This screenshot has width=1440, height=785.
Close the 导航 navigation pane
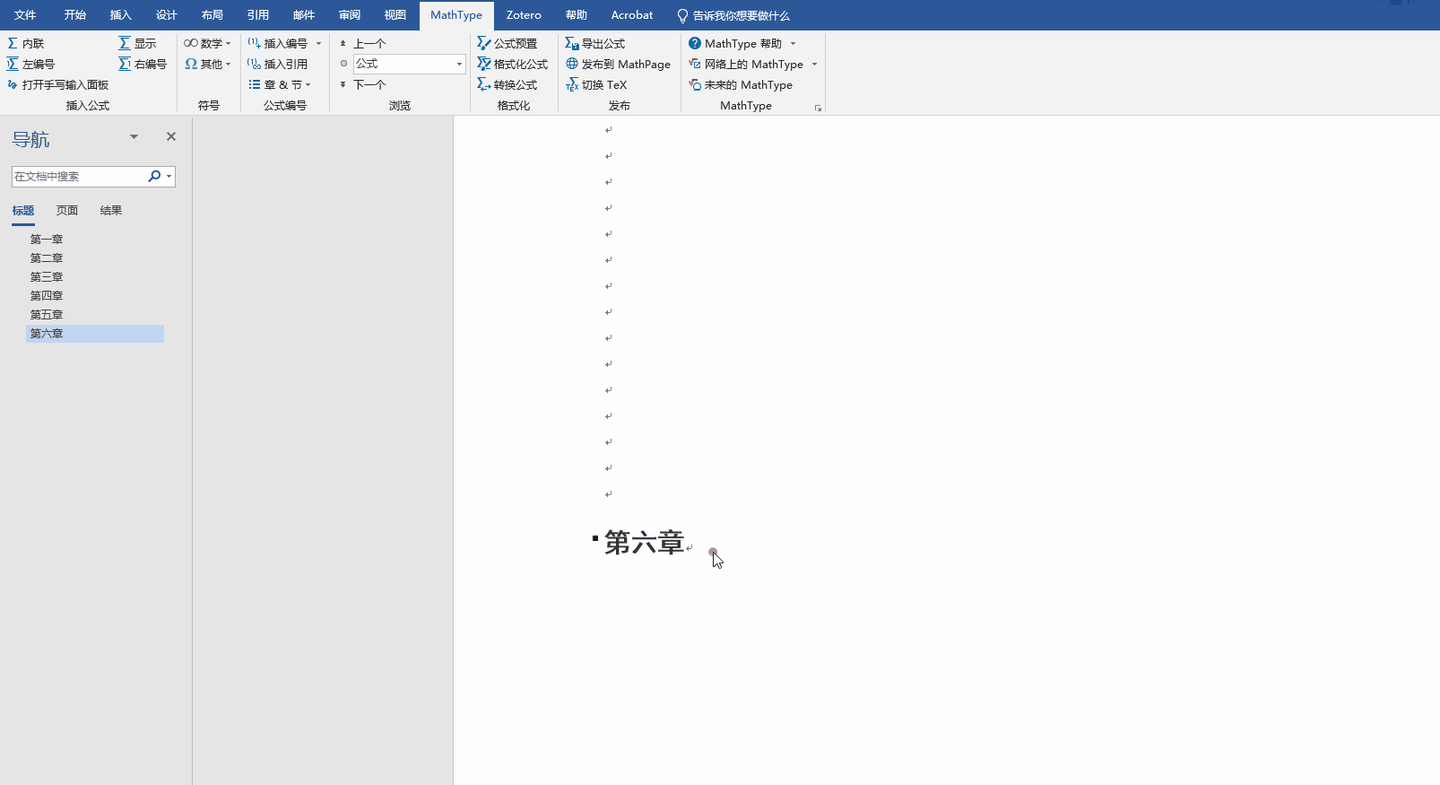click(171, 137)
